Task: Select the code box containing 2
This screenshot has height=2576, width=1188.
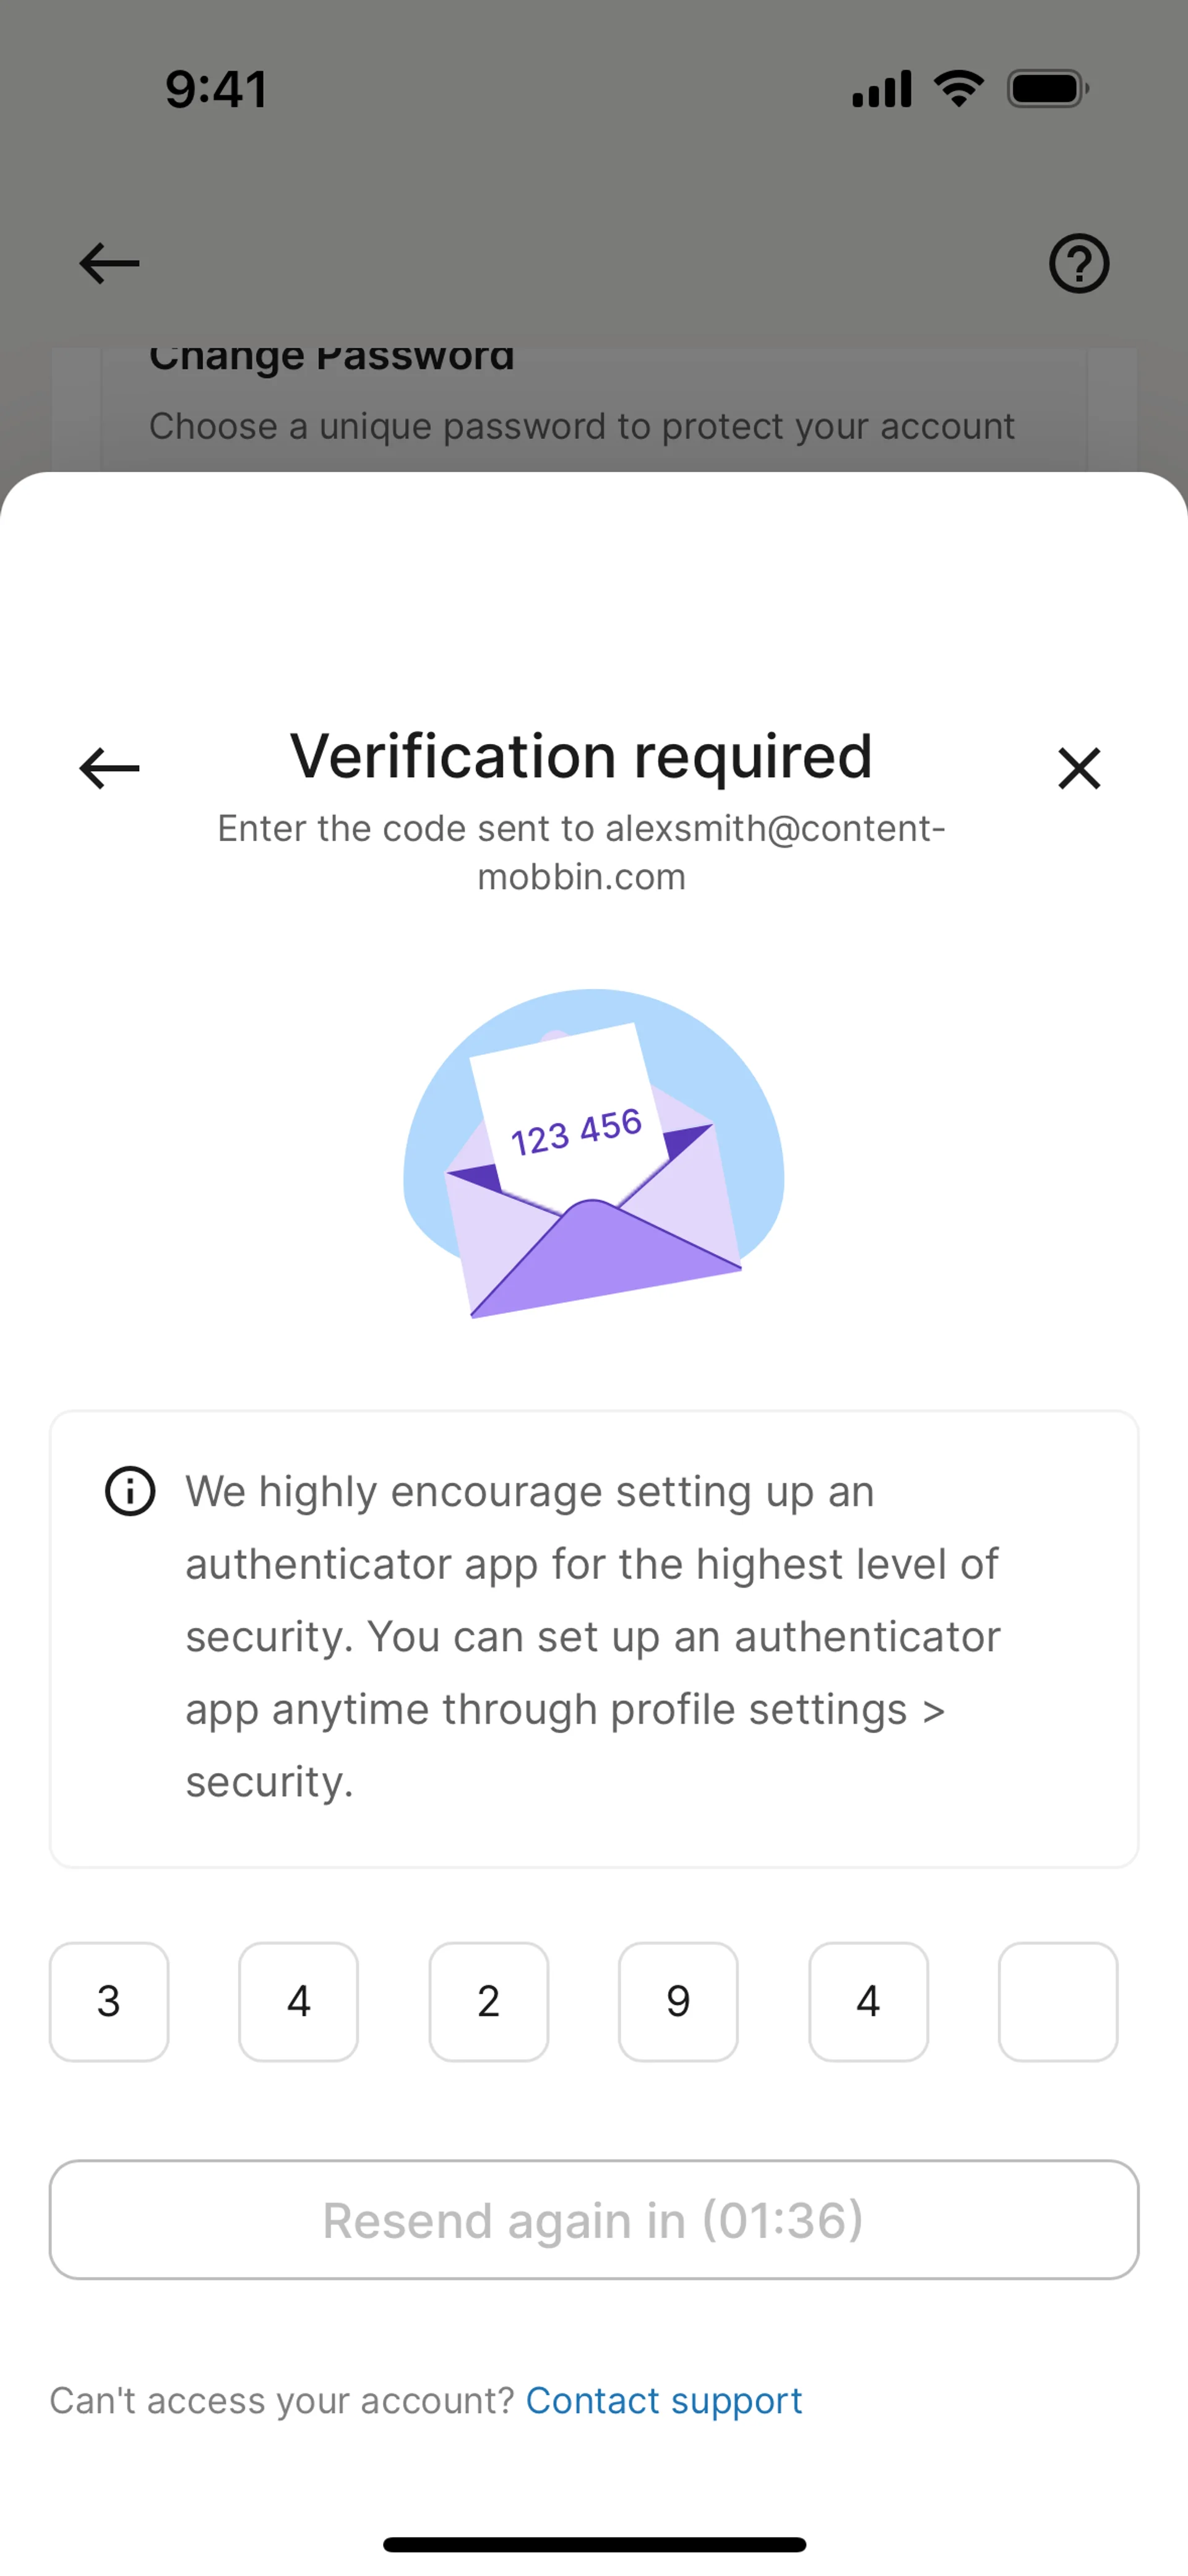Action: (x=488, y=2002)
